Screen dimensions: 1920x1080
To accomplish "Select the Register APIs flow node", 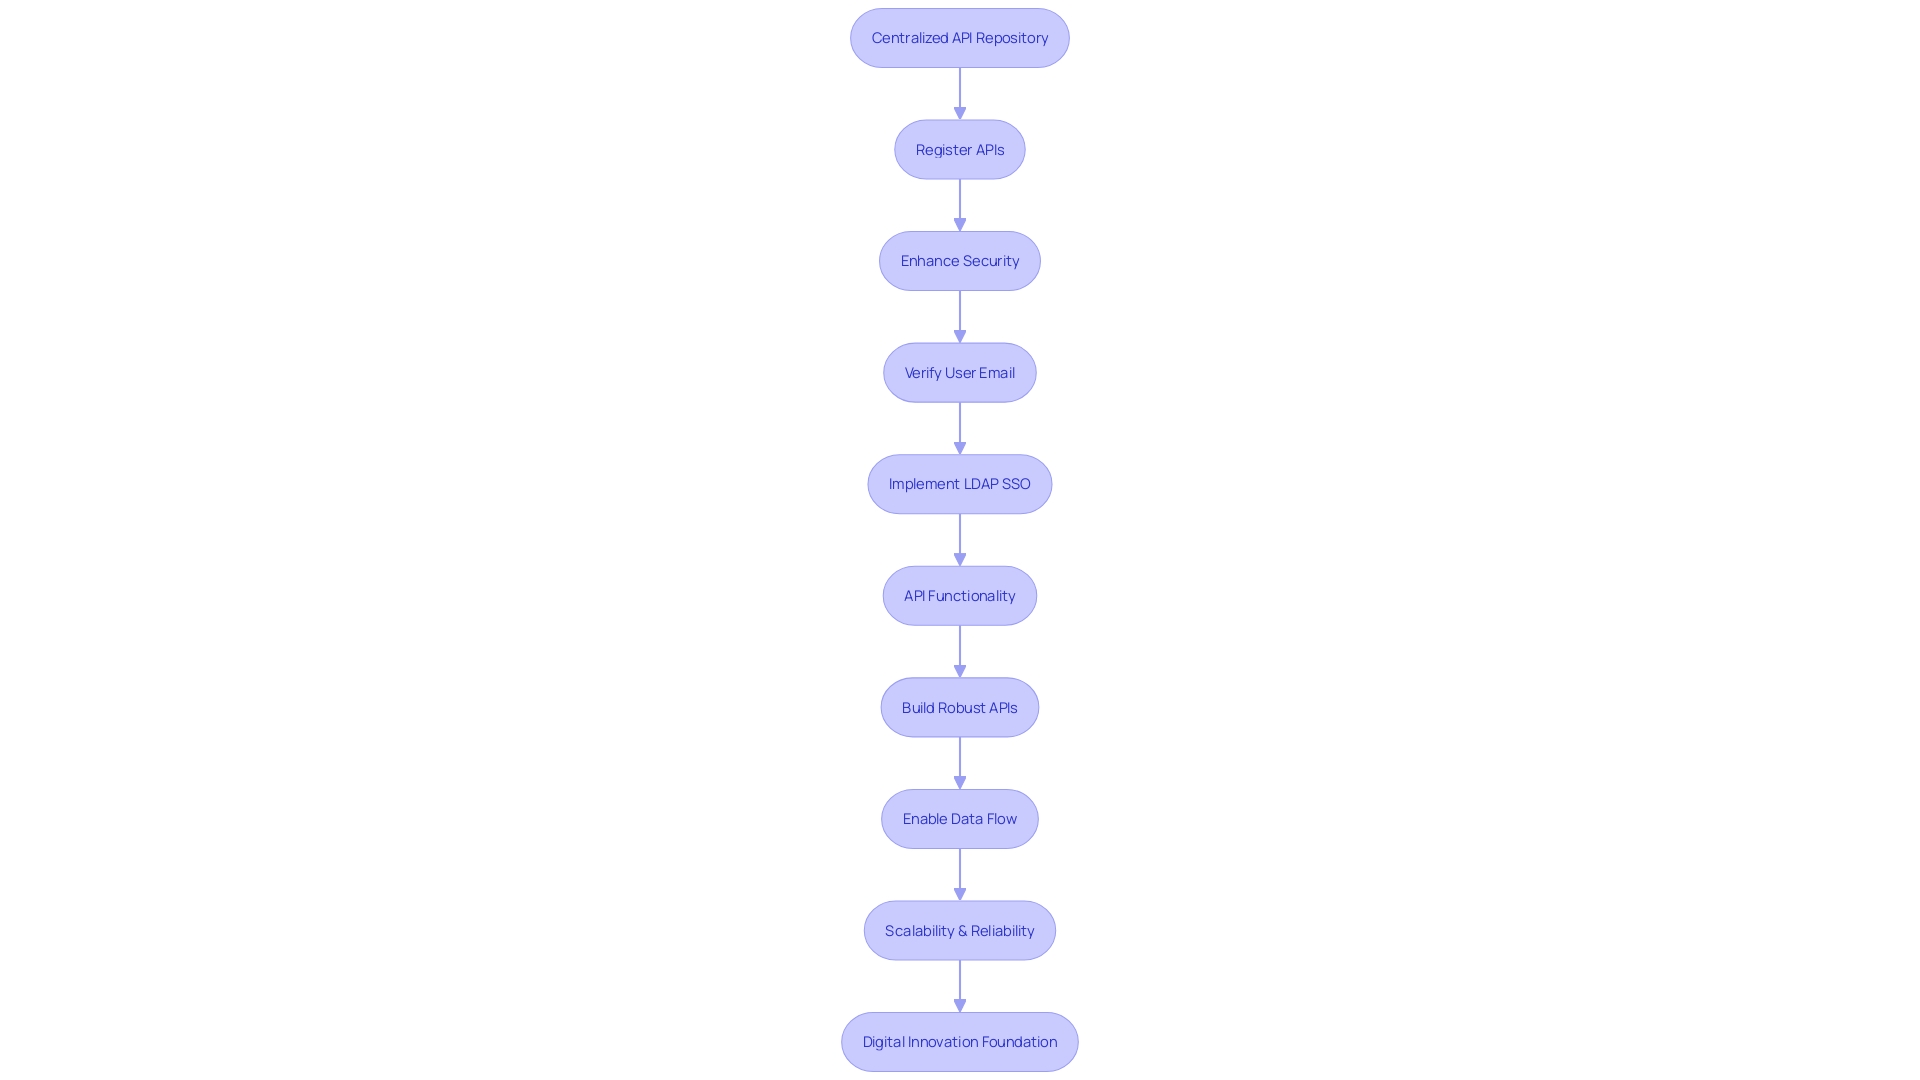I will point(960,148).
